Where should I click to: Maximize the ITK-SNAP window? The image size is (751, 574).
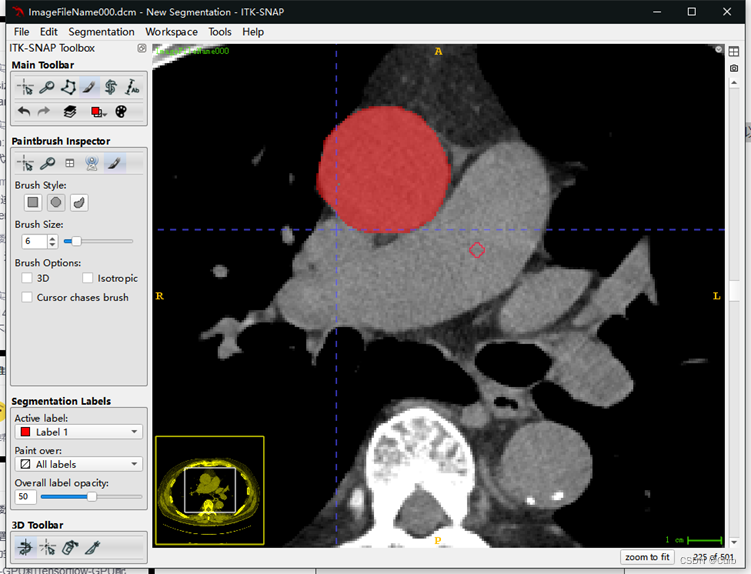point(692,11)
